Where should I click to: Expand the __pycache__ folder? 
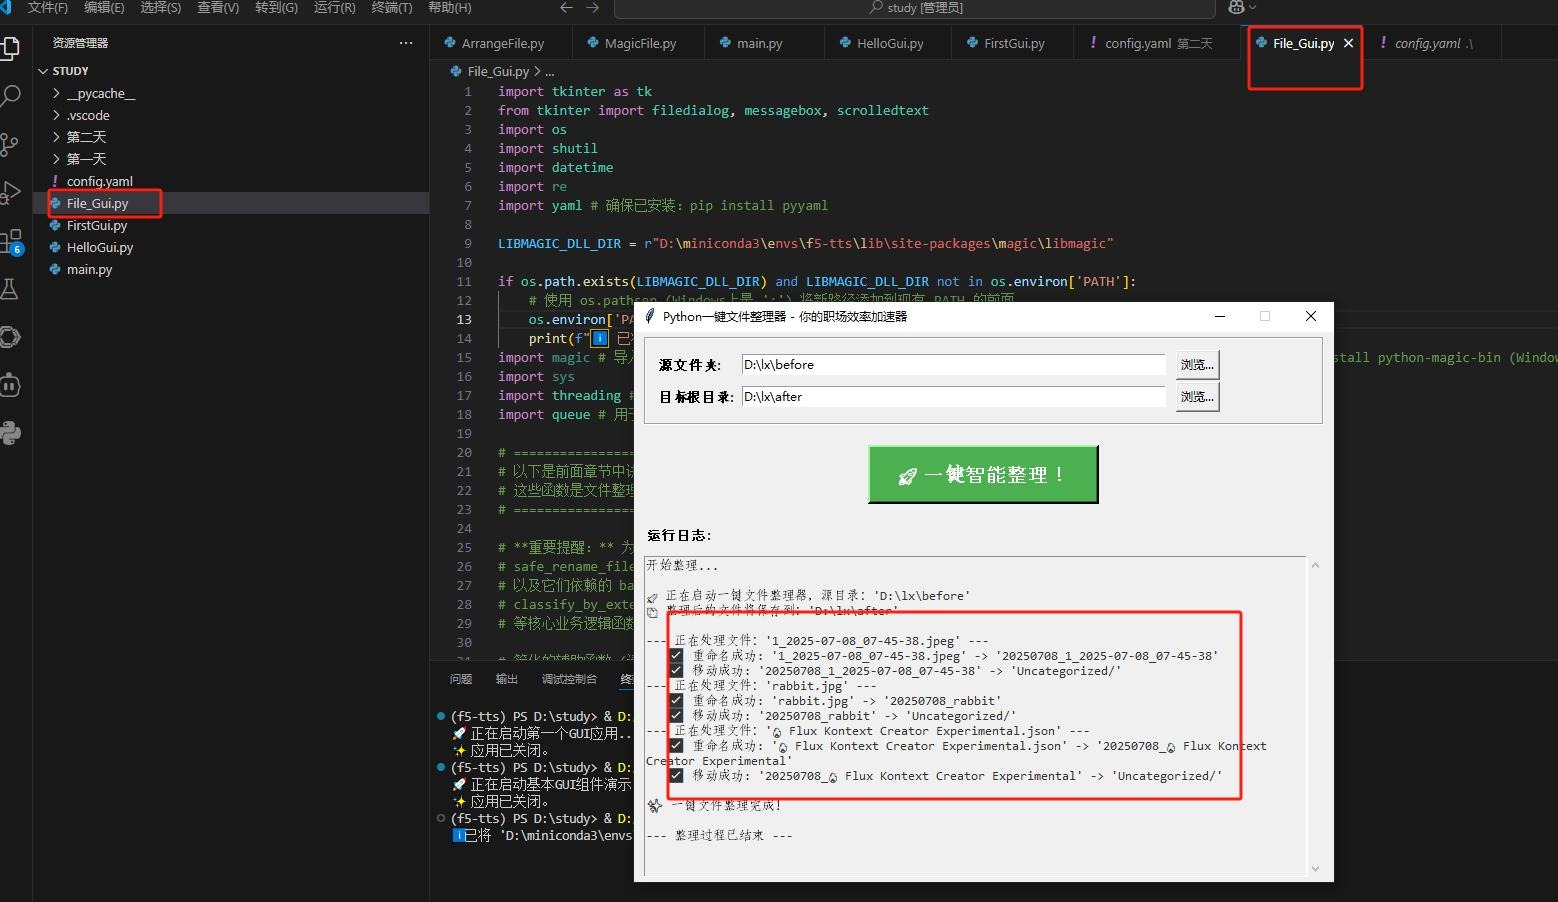[x=56, y=93]
